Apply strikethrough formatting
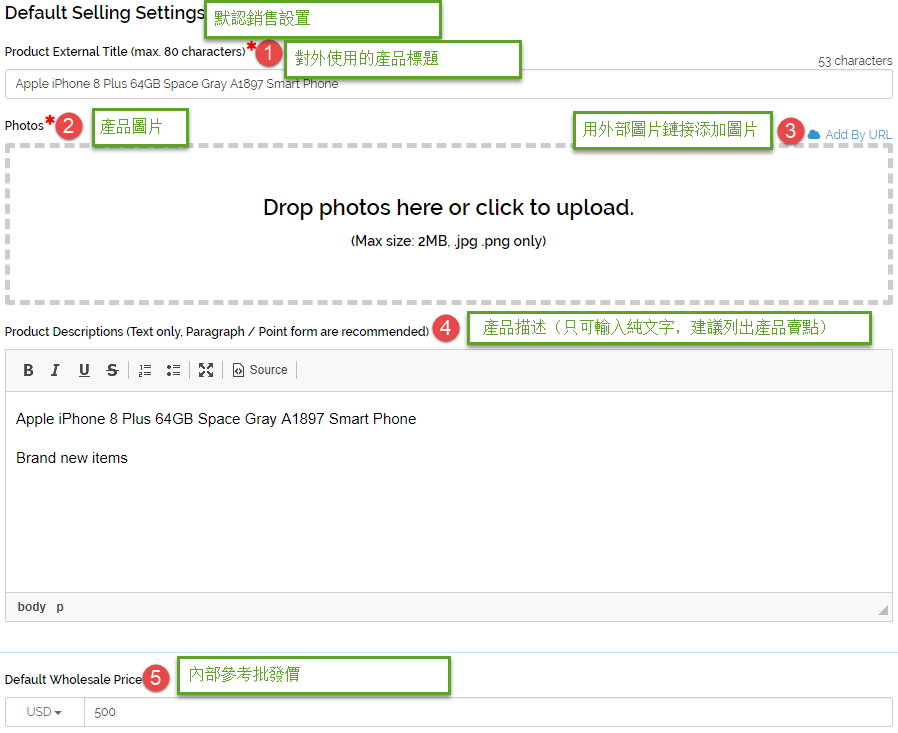Image resolution: width=898 pixels, height=733 pixels. coord(112,371)
